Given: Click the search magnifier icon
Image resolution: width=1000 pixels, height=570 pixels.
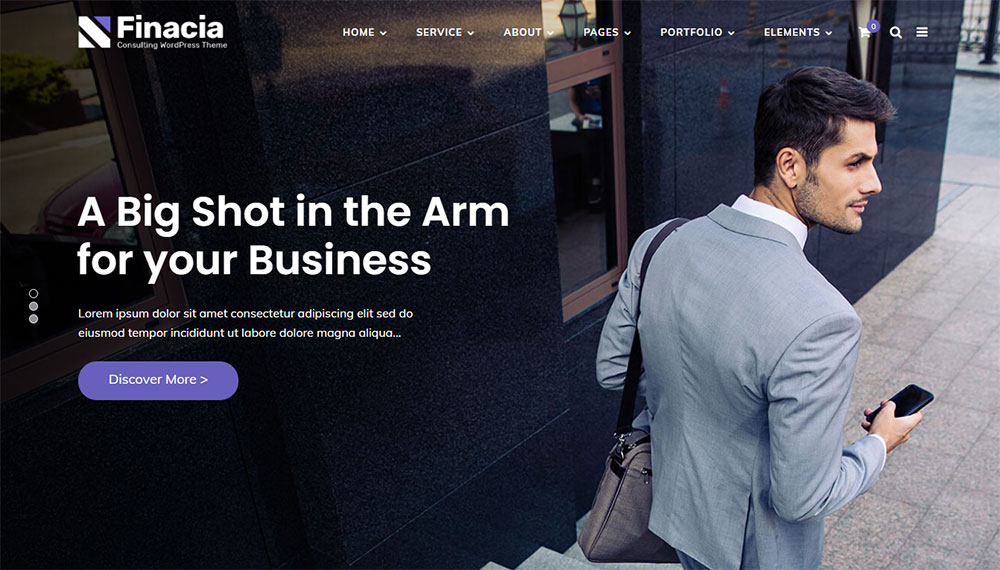Looking at the screenshot, I should [x=895, y=33].
